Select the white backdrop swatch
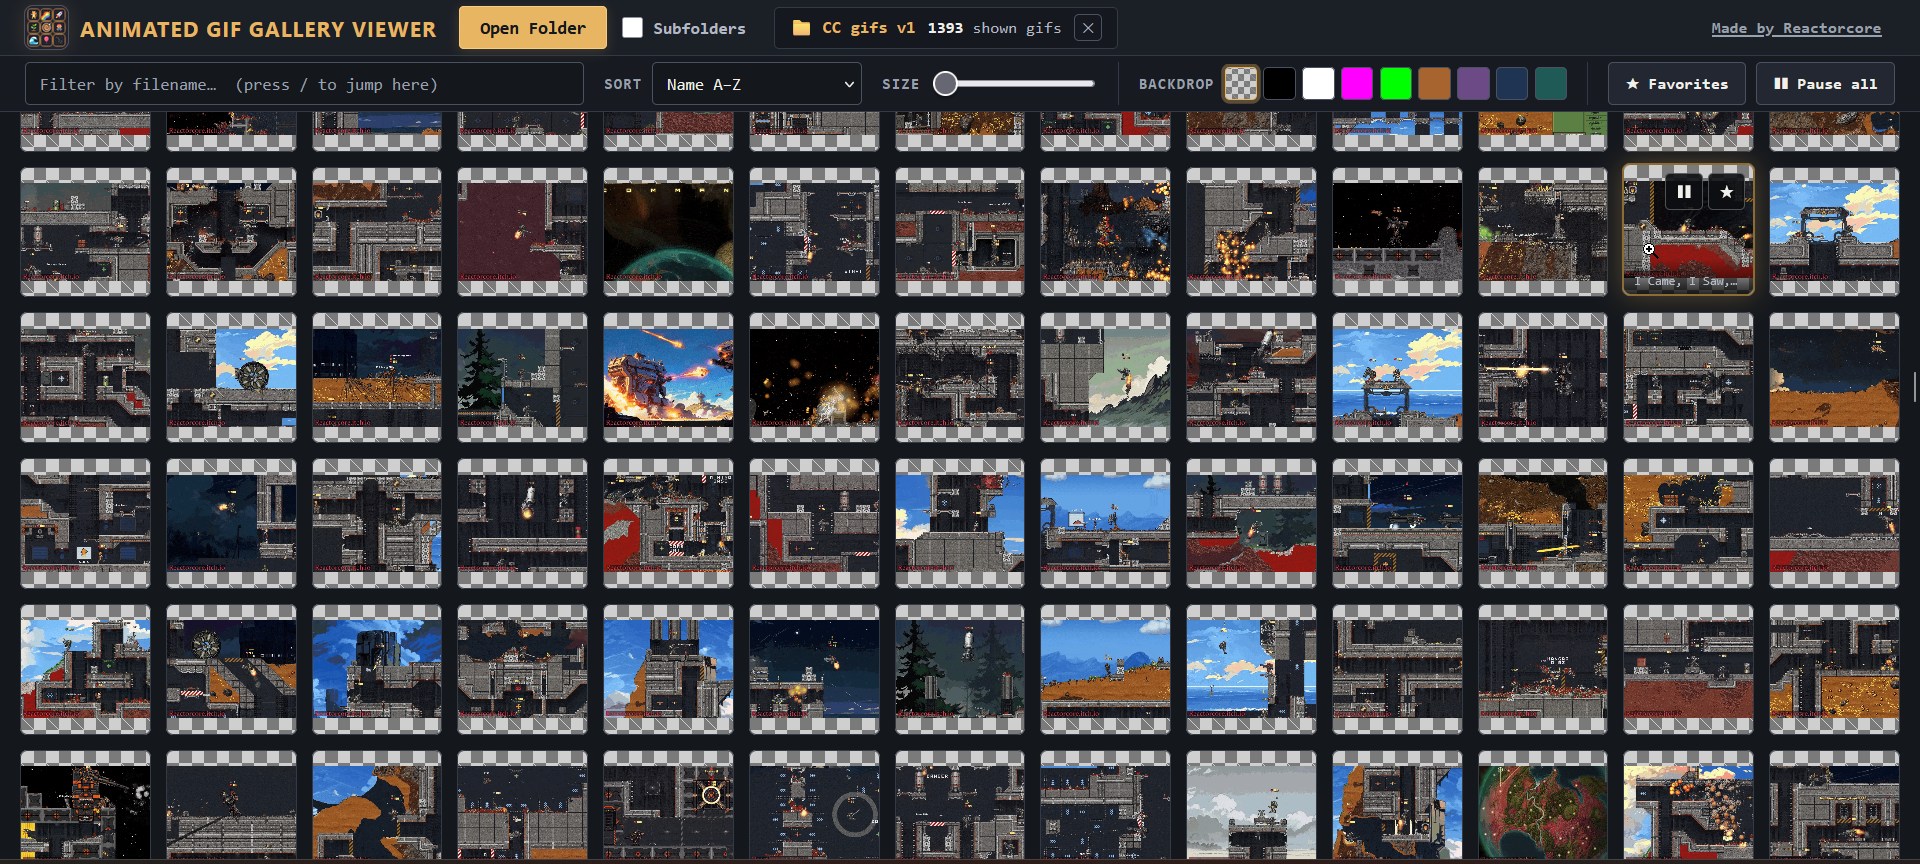The width and height of the screenshot is (1920, 864). pyautogui.click(x=1318, y=84)
